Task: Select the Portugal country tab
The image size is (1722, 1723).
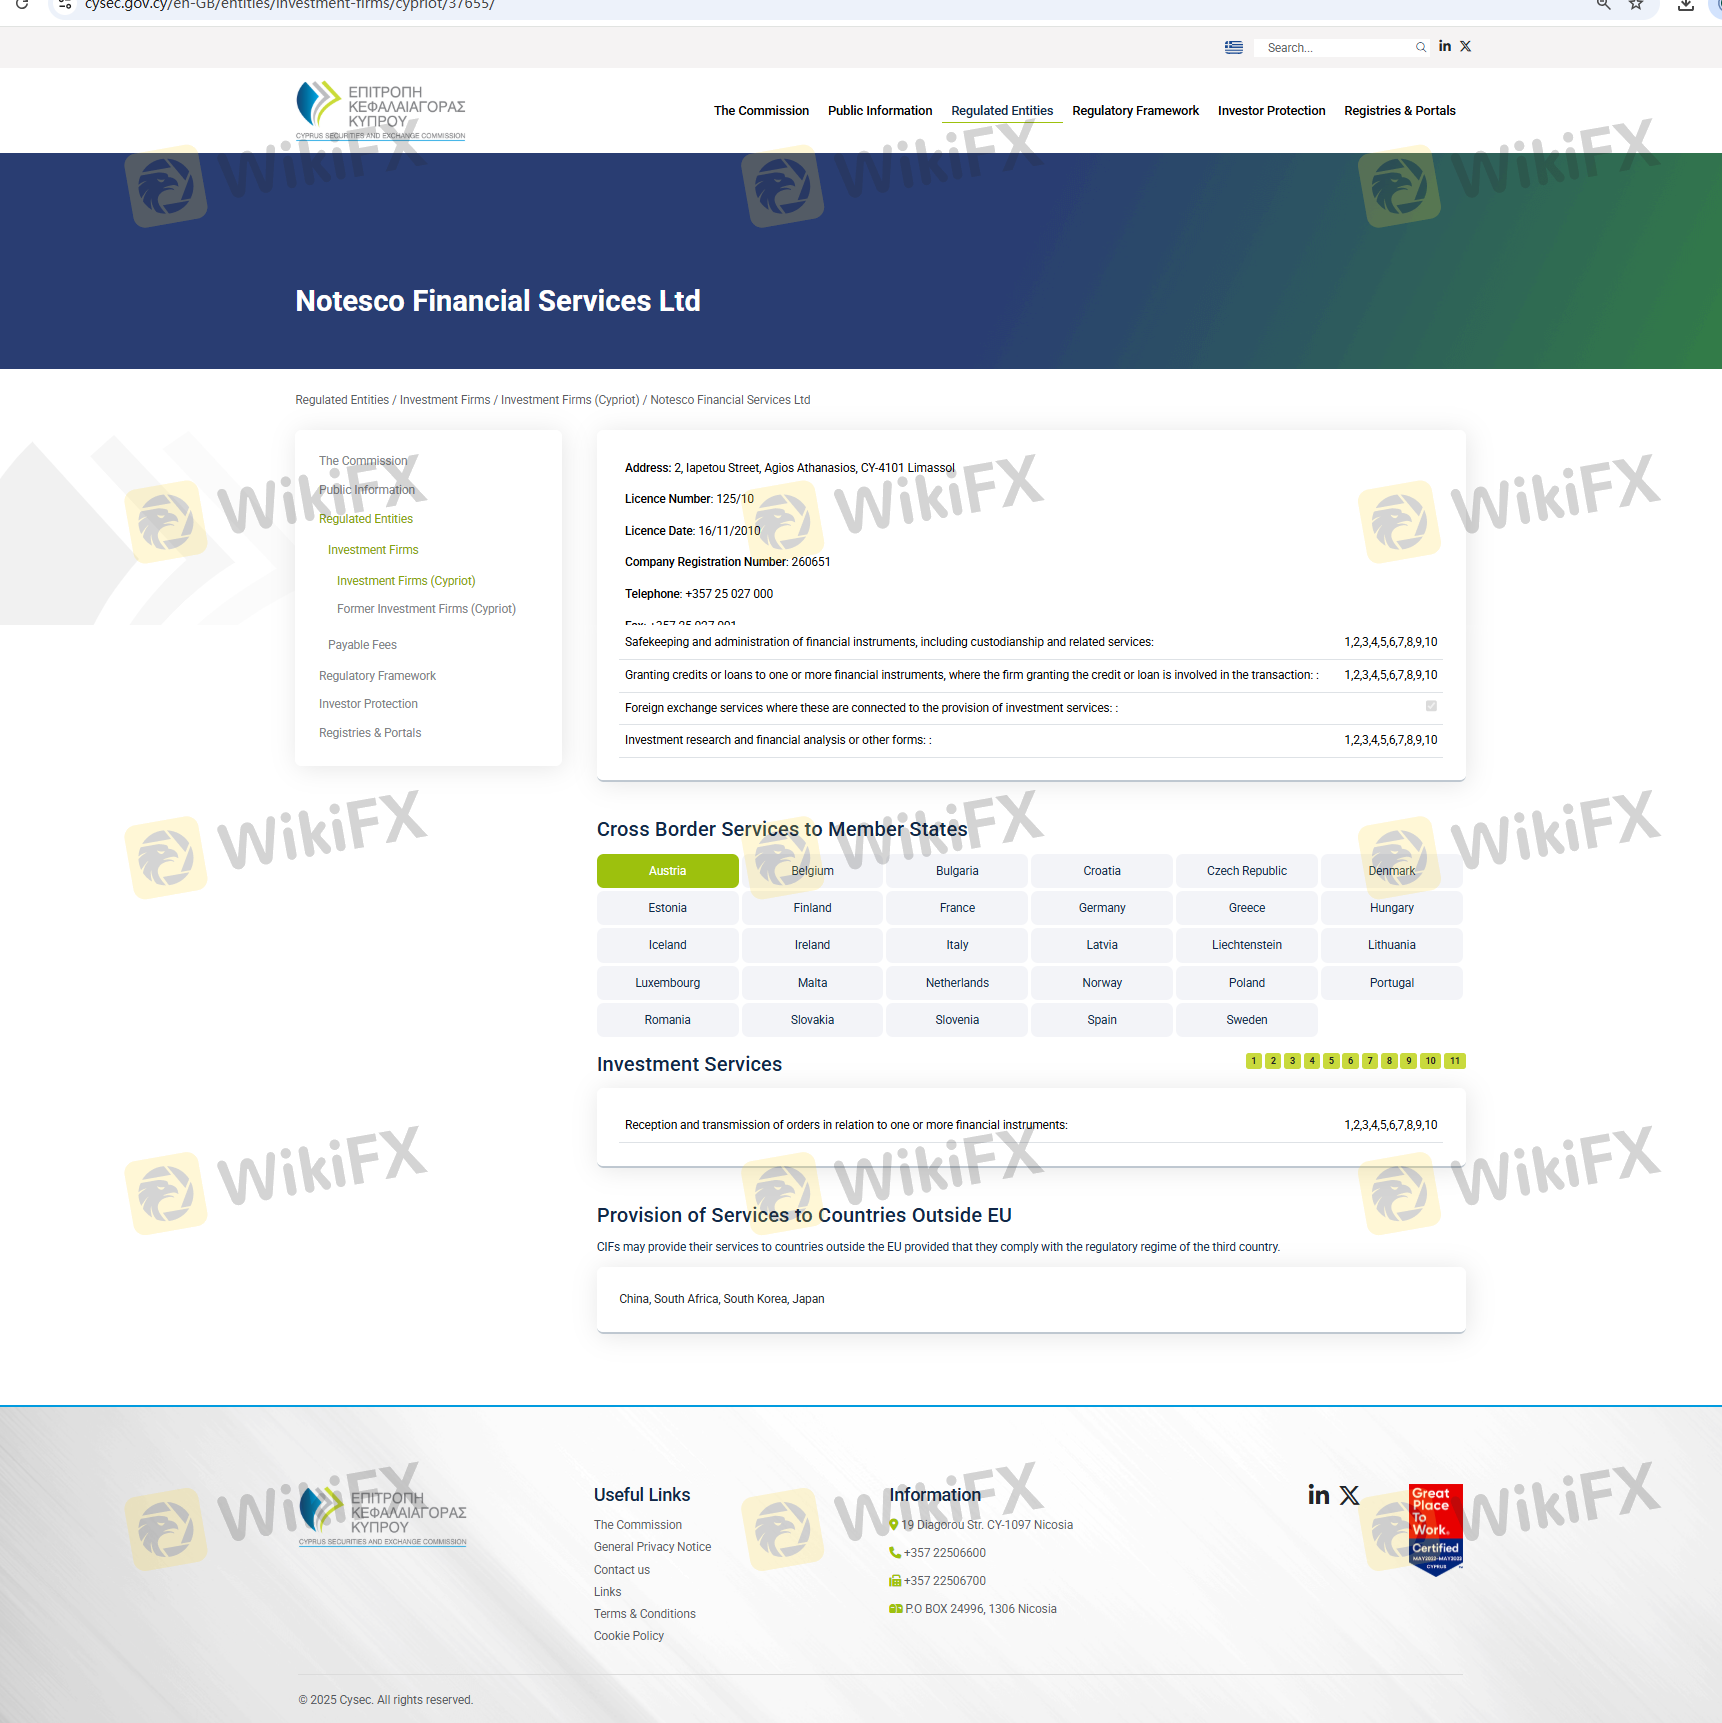Action: pos(1392,983)
